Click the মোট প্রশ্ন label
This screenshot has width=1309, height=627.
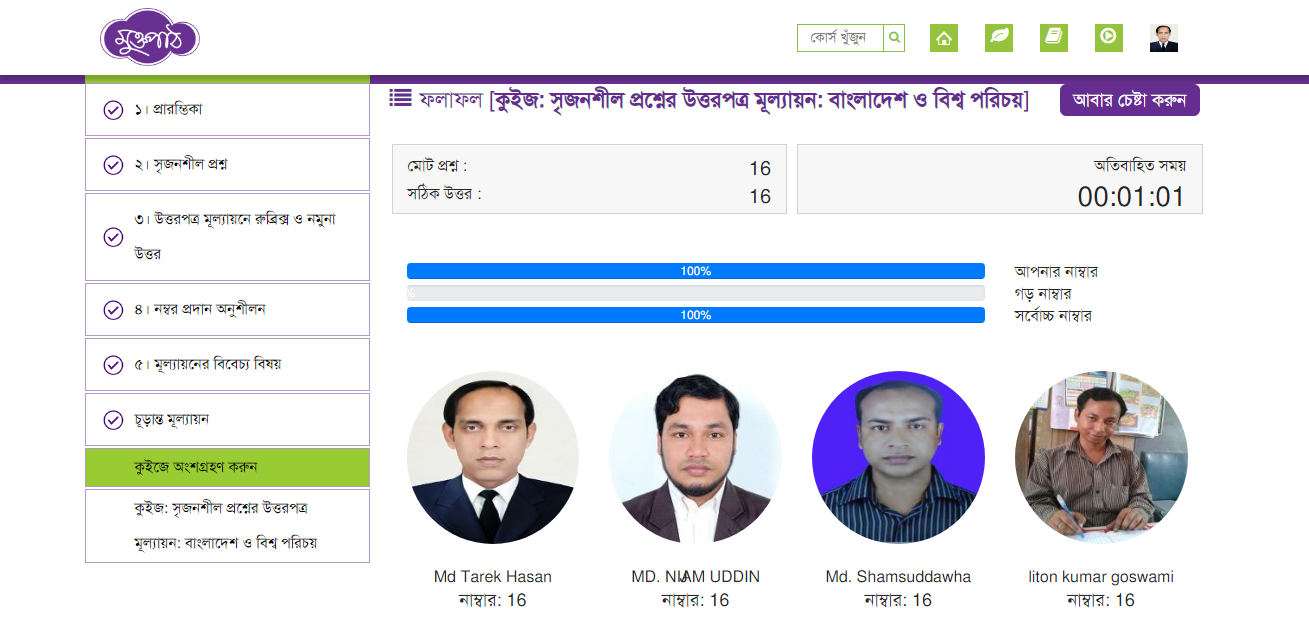pyautogui.click(x=437, y=166)
